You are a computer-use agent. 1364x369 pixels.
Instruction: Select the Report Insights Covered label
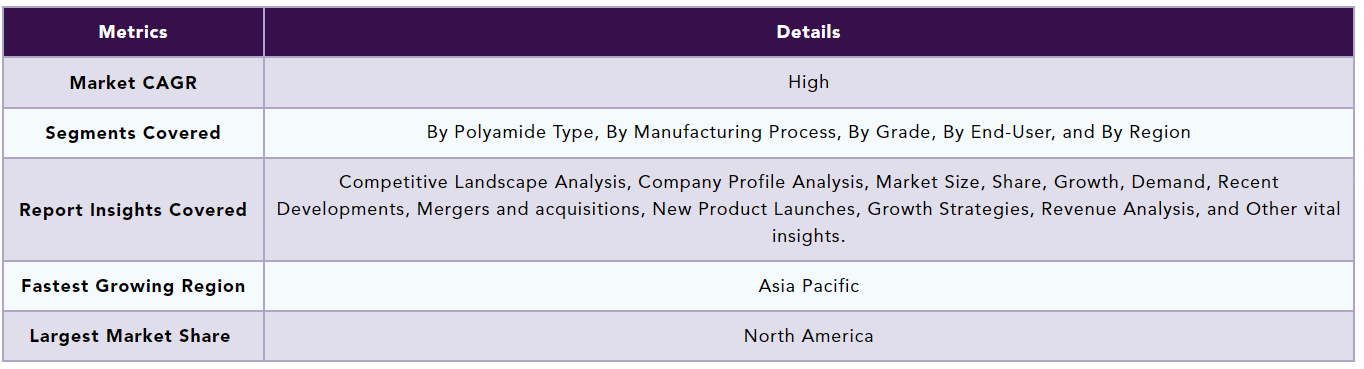coord(133,210)
